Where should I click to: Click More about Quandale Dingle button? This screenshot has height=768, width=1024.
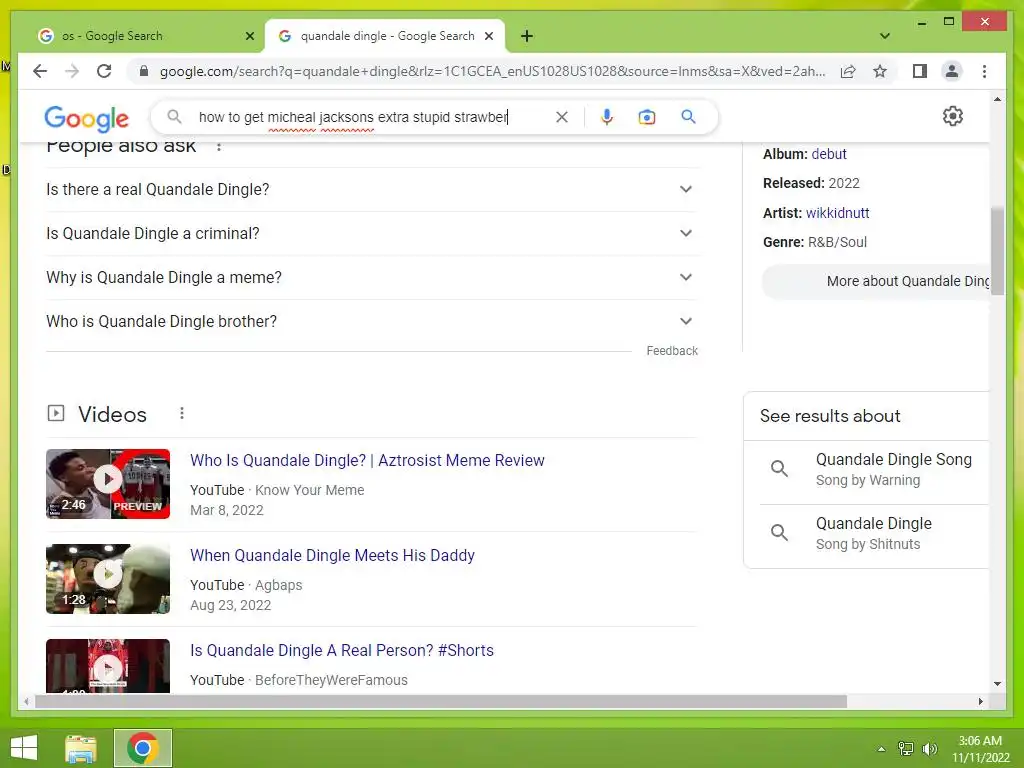876,281
